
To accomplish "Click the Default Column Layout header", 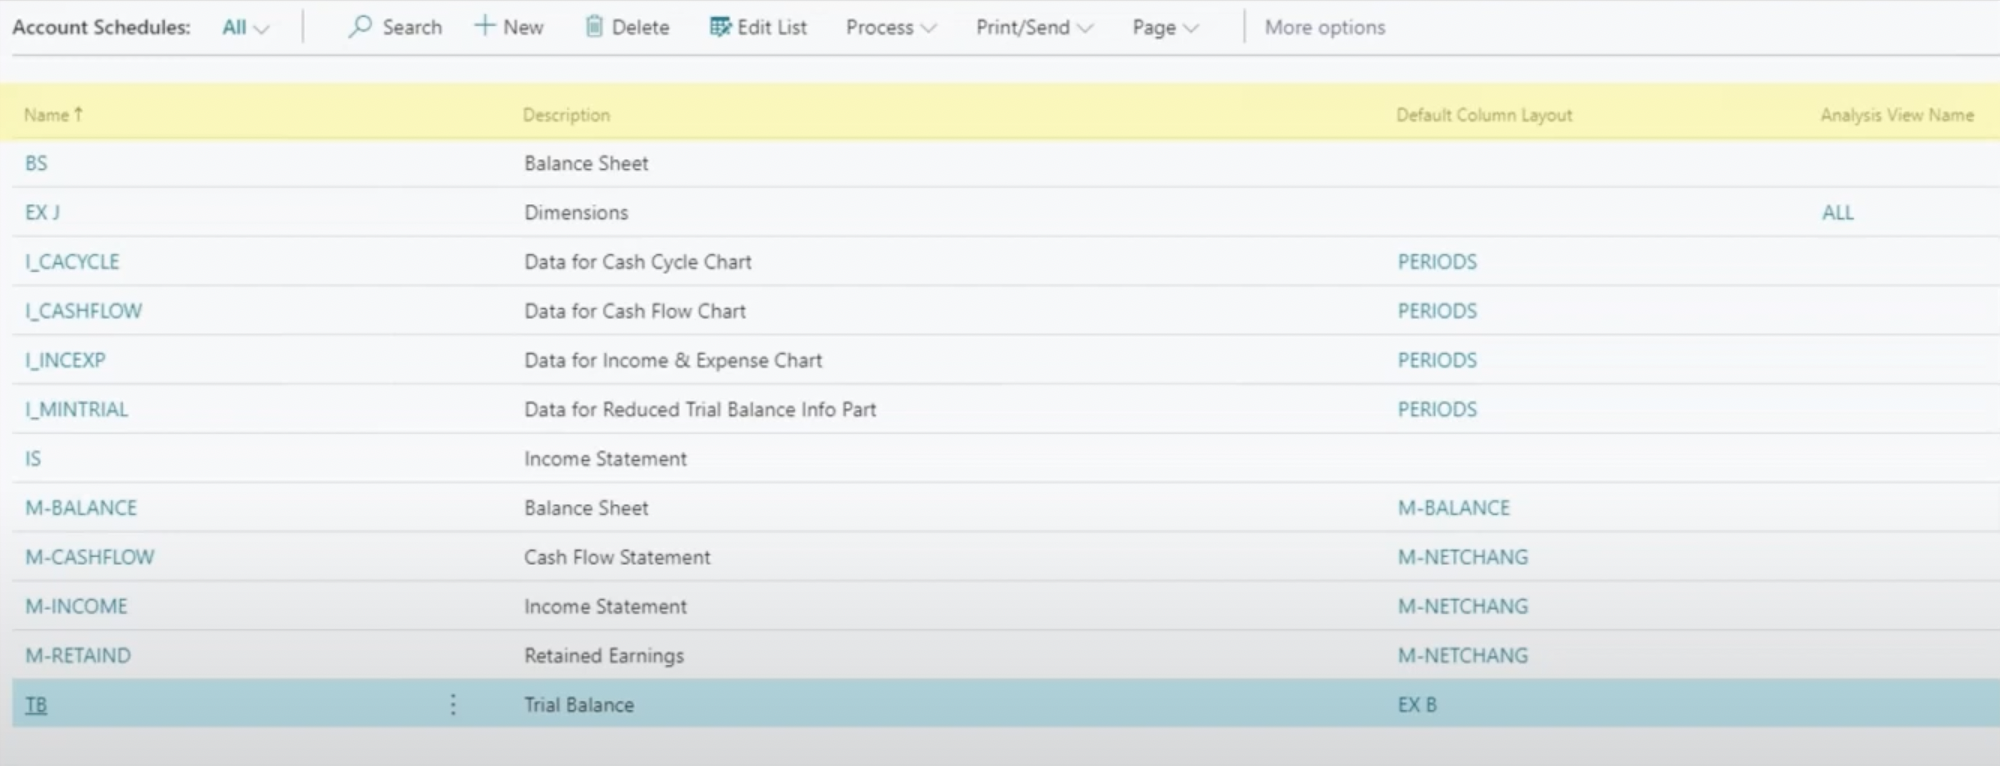I will click(1484, 115).
